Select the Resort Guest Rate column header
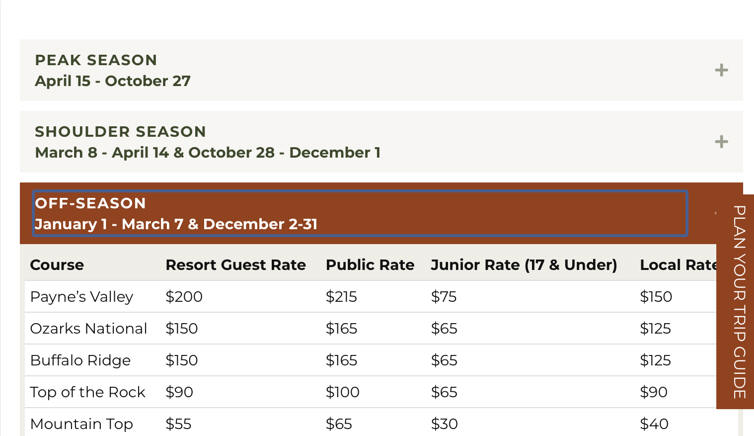Image resolution: width=754 pixels, height=436 pixels. pos(236,265)
